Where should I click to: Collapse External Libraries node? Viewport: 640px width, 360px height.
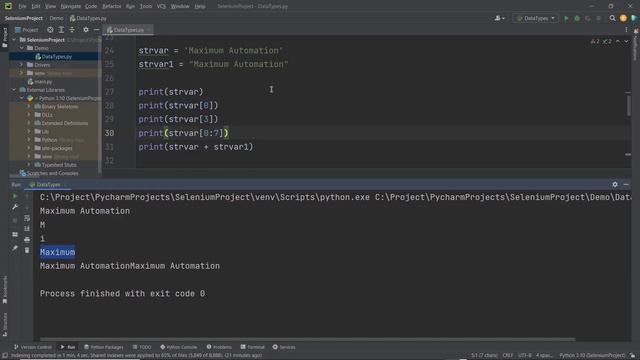[14, 90]
